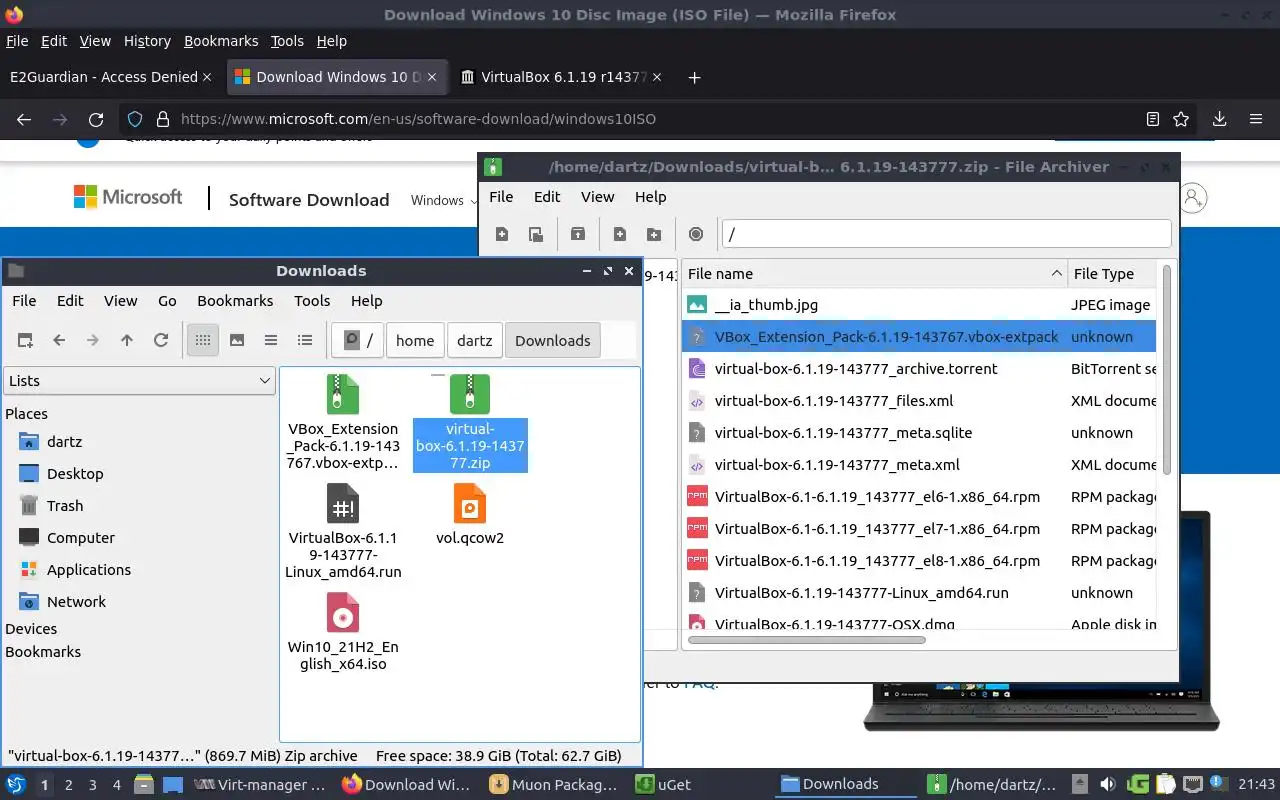Open Network in Places sidebar
The height and width of the screenshot is (800, 1280).
click(76, 601)
